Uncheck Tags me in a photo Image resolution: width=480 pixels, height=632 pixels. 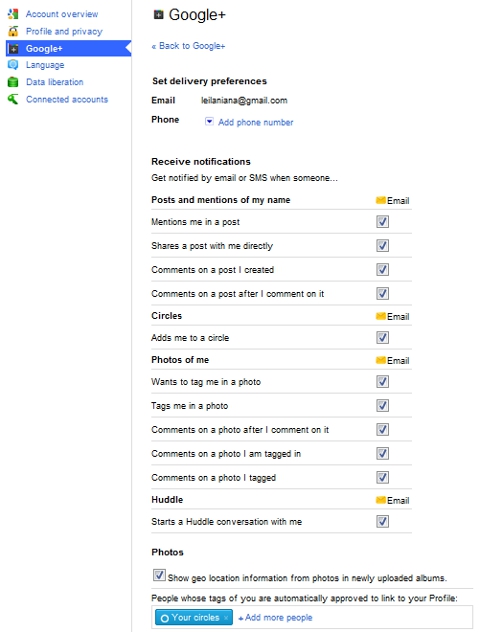pos(382,405)
